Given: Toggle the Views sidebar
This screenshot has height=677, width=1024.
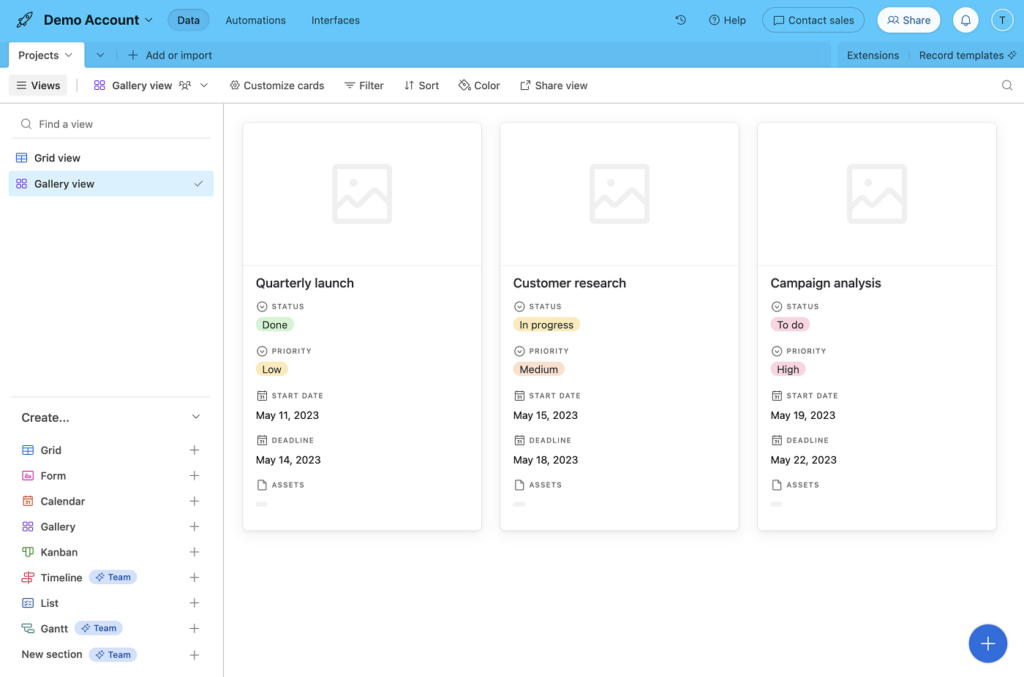Looking at the screenshot, I should tap(37, 85).
